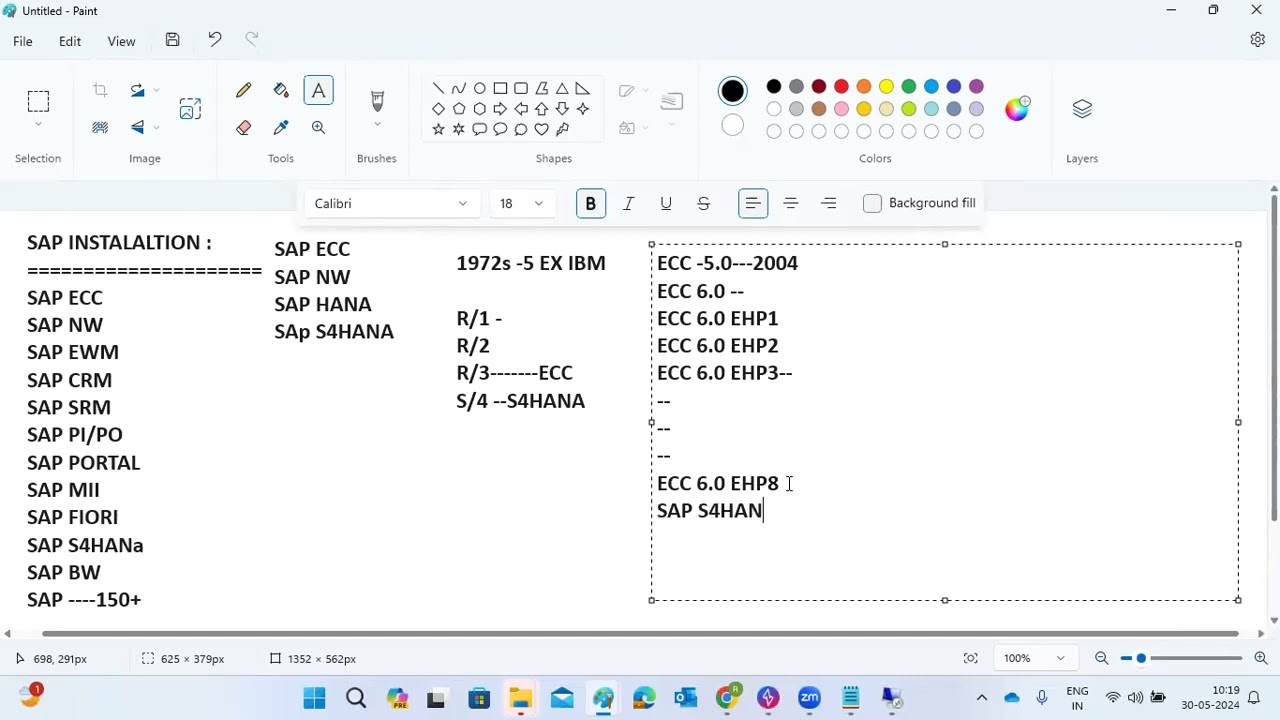Open the Layers panel
Screen dimensions: 1280x720
coord(1082,109)
